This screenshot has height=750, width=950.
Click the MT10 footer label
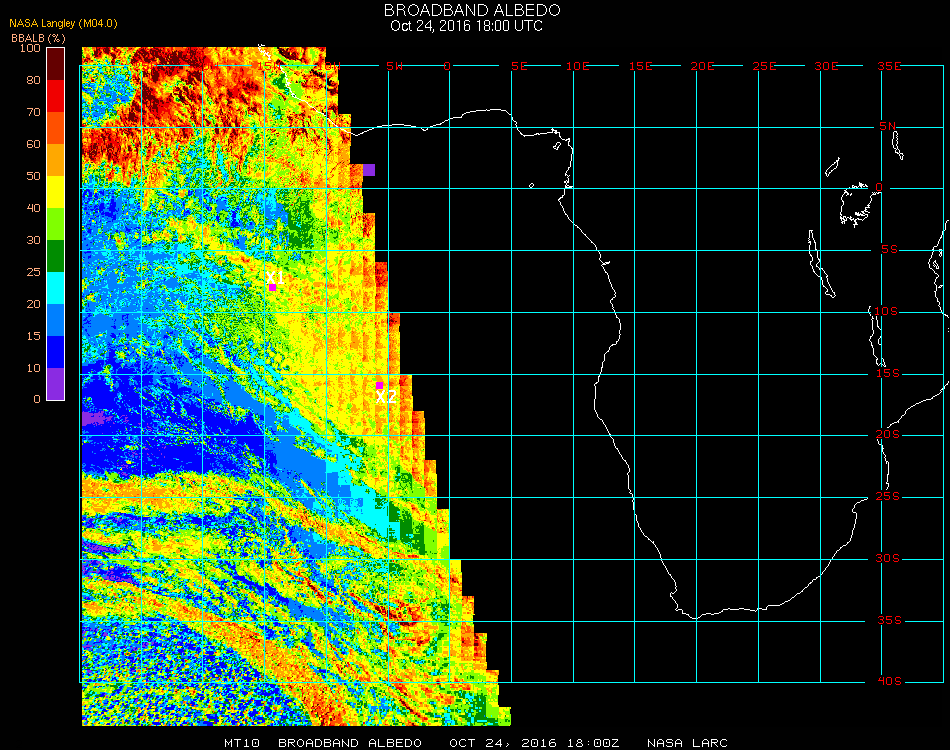click(x=242, y=743)
